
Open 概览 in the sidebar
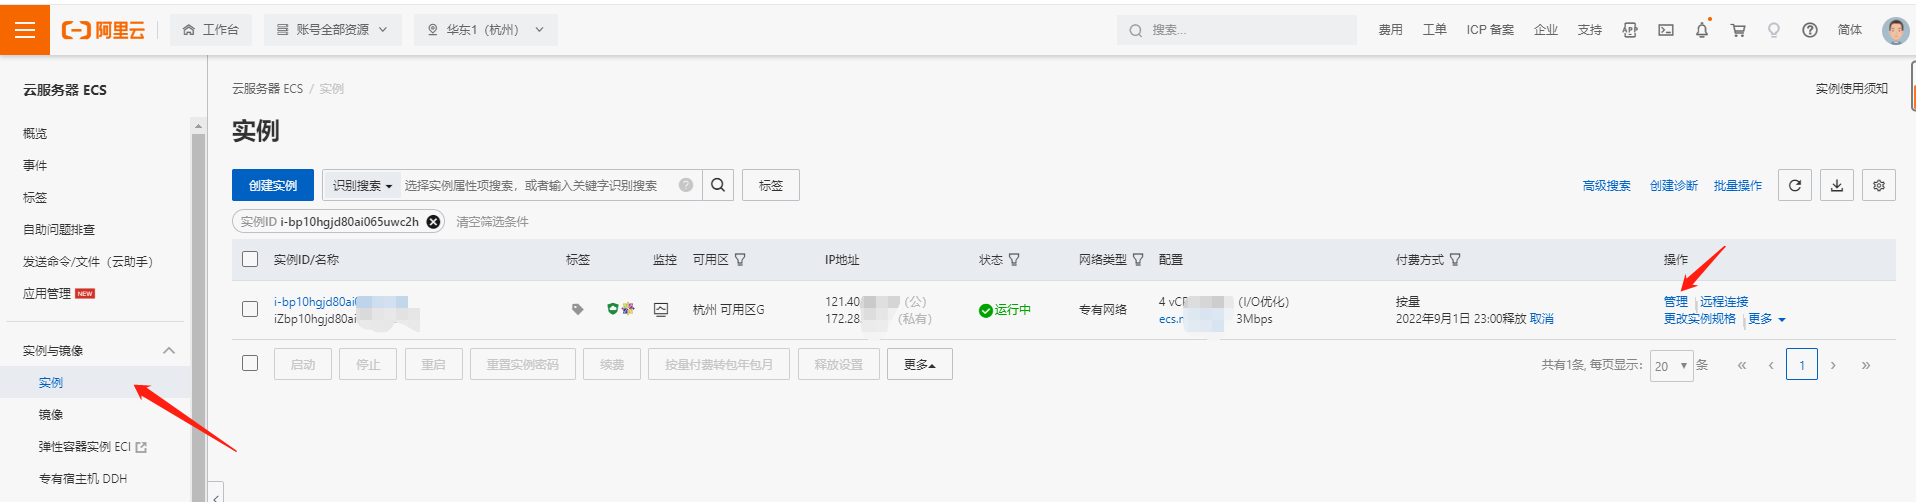[x=35, y=133]
